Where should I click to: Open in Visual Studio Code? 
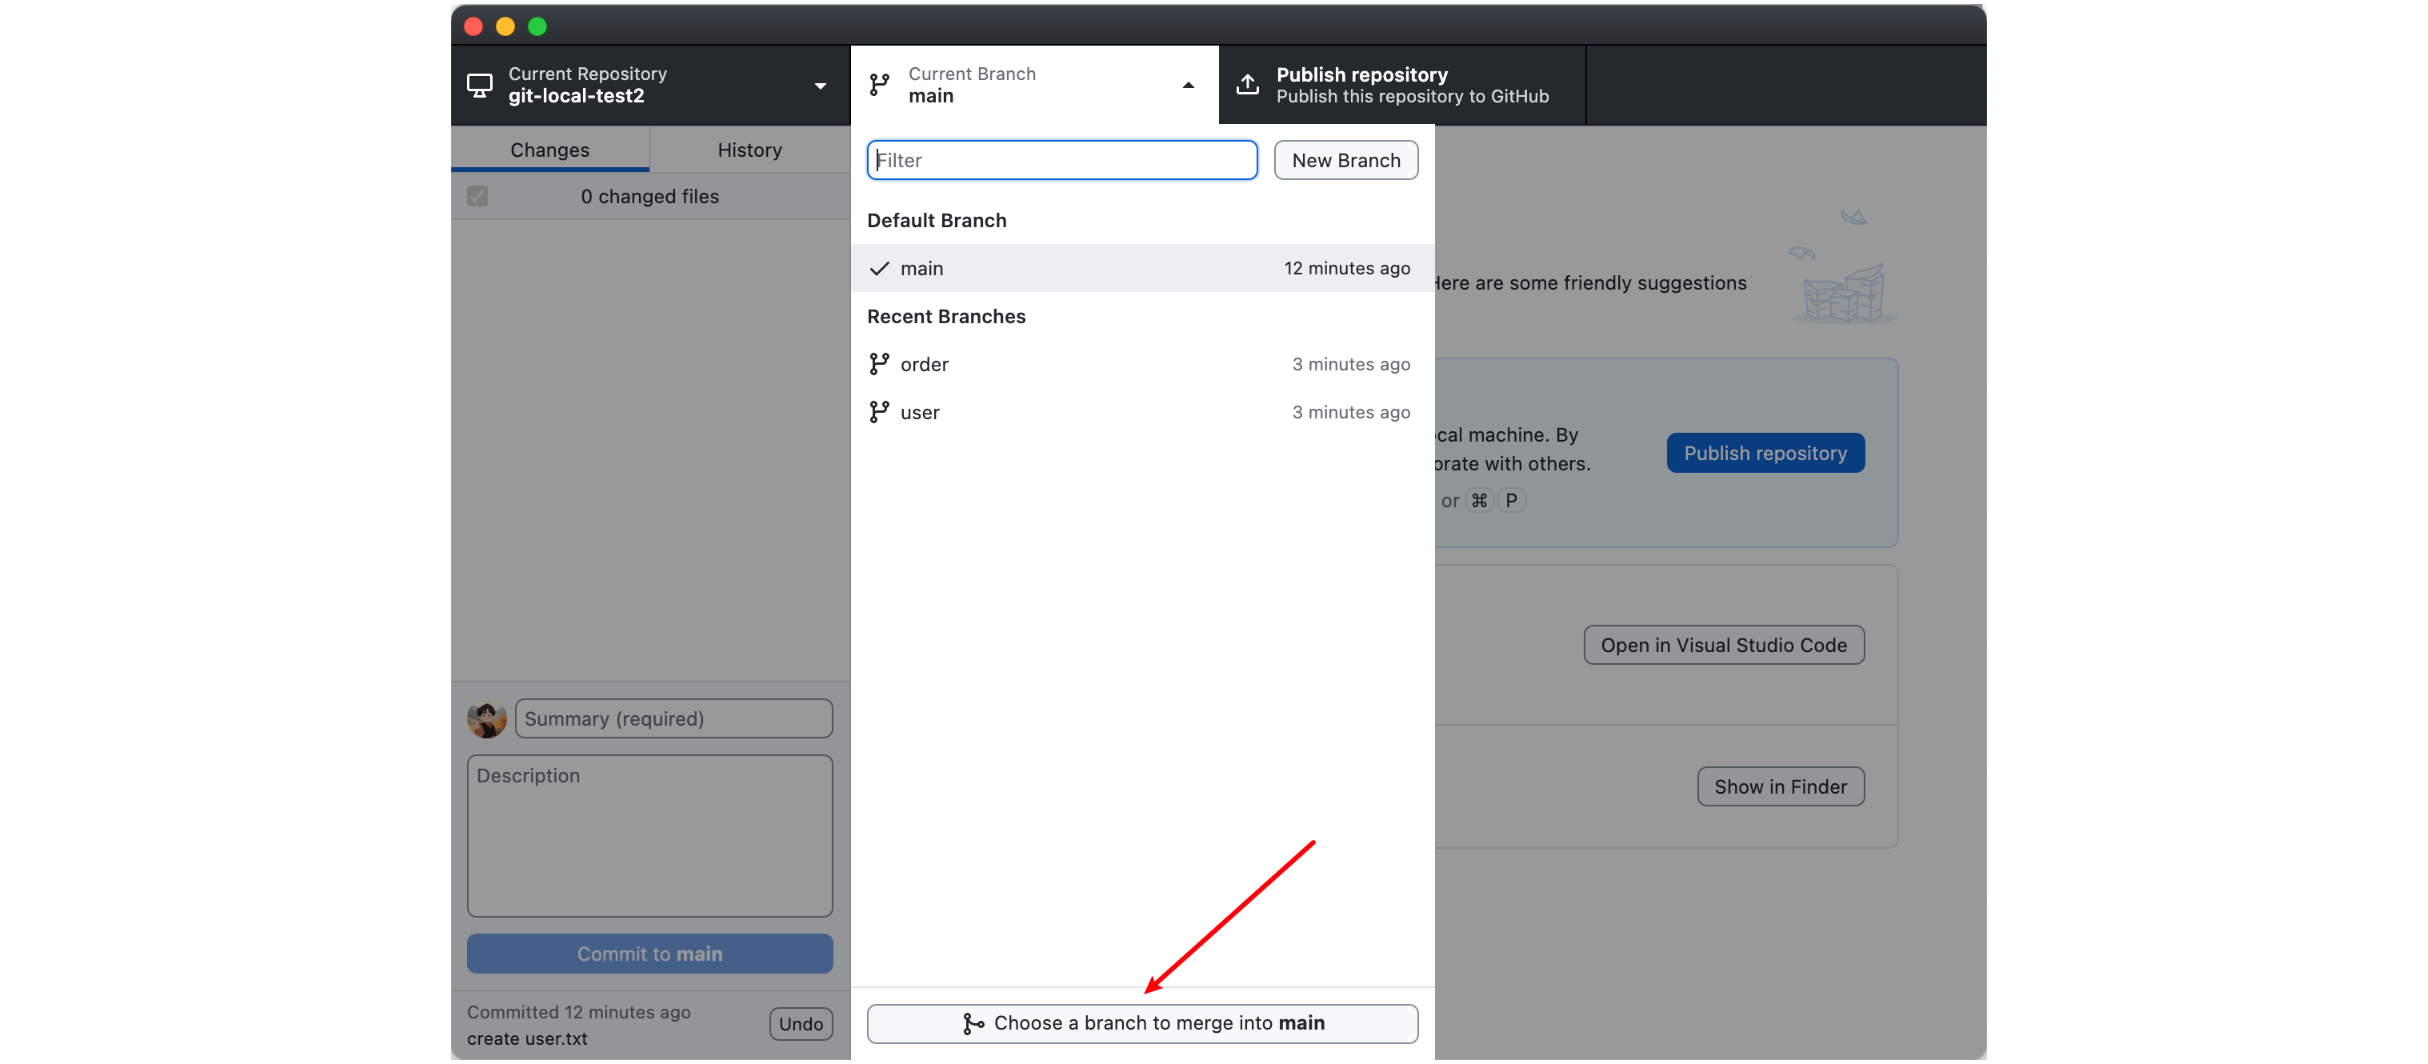(x=1723, y=645)
